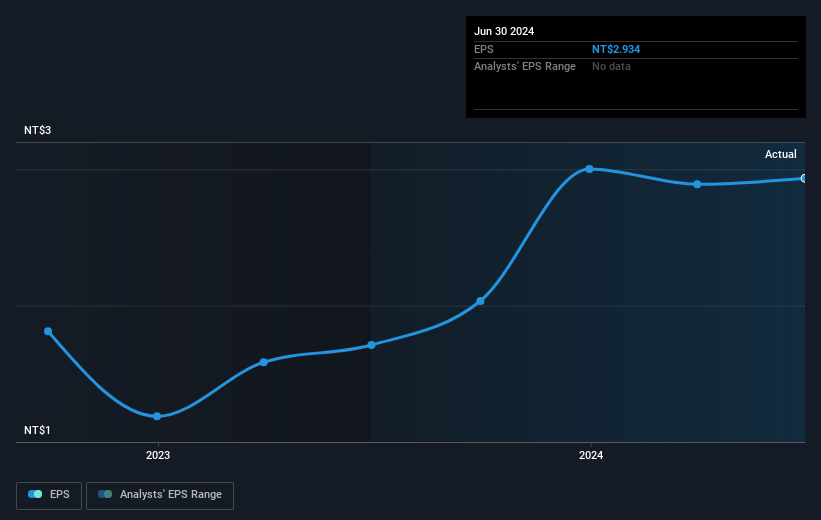Viewport: 821px width, 520px height.
Task: Select the peak data point above 2024
Action: click(590, 169)
